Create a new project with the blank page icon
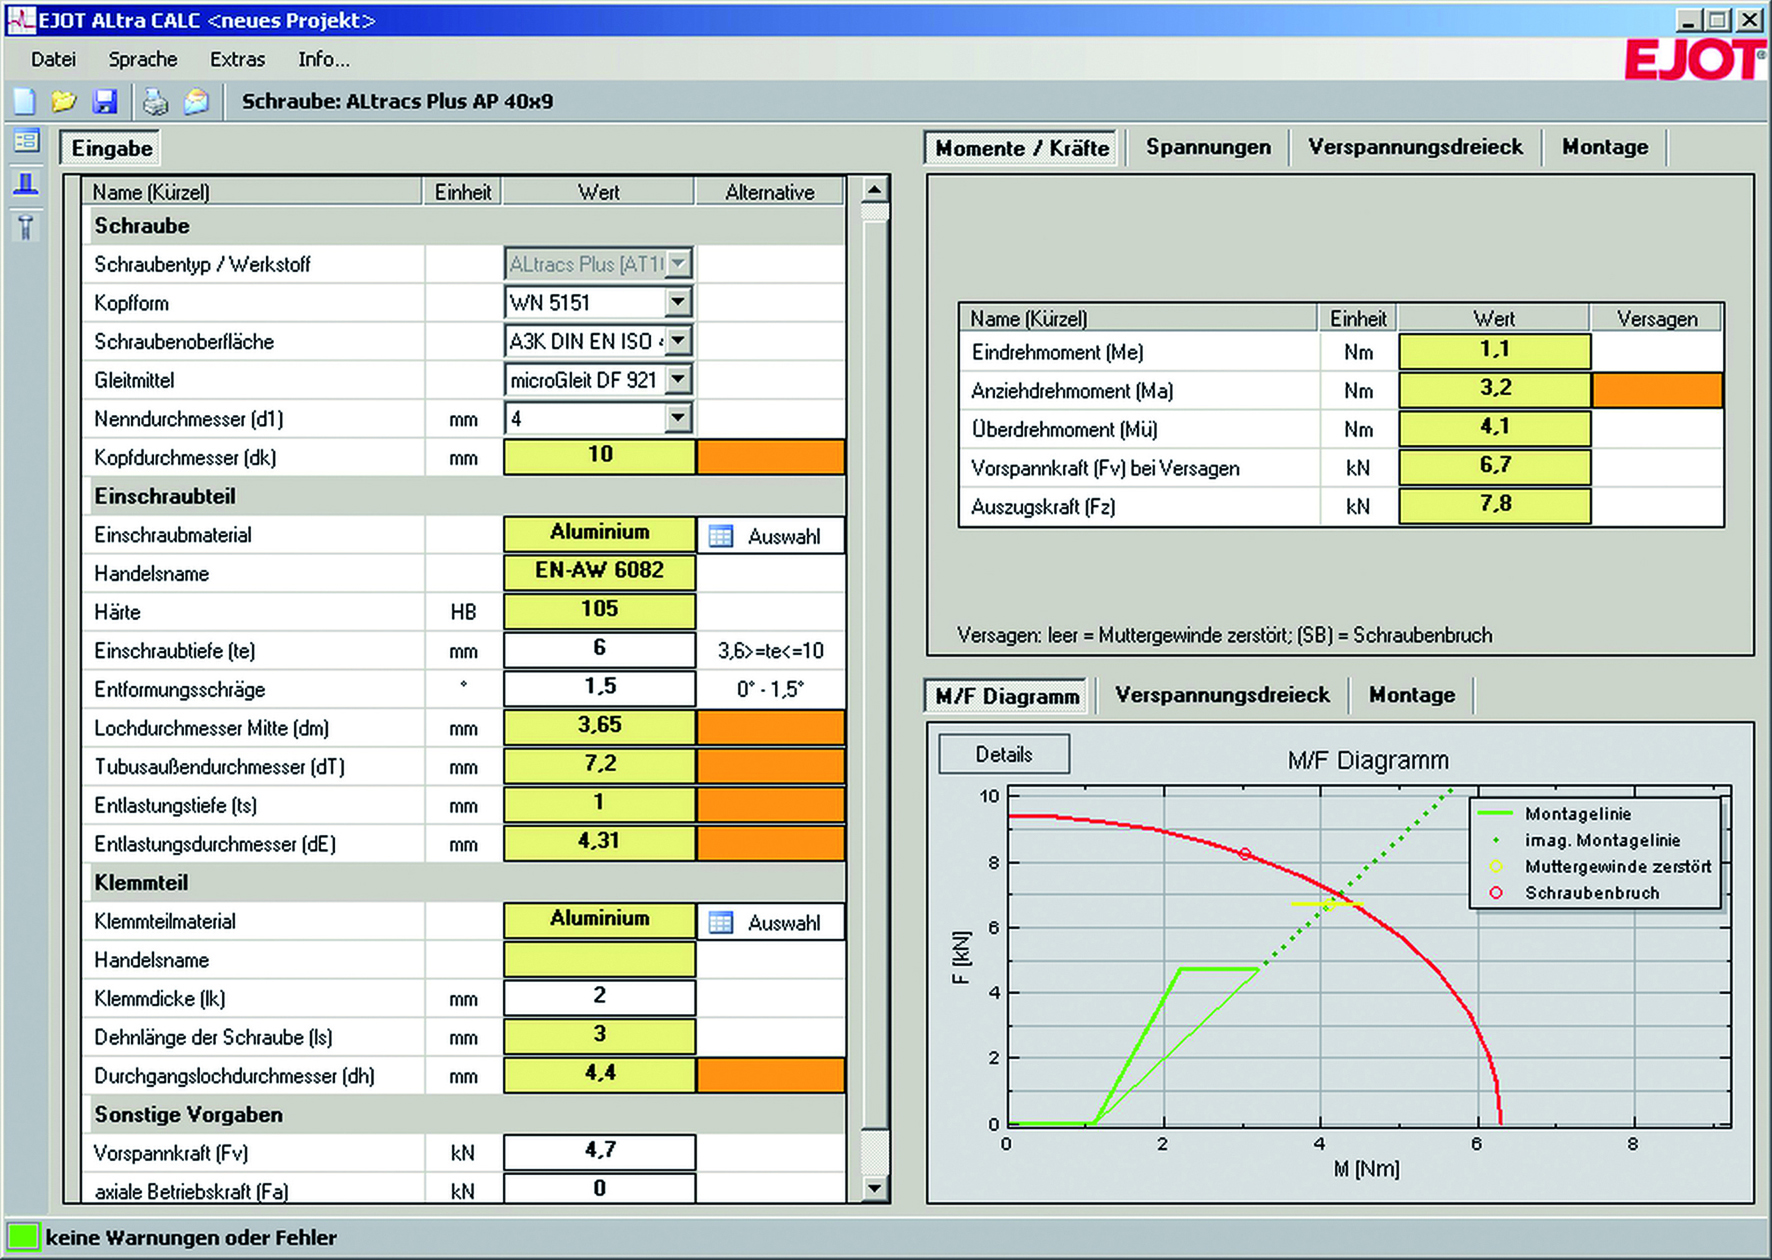Viewport: 1772px width, 1260px height. (24, 101)
